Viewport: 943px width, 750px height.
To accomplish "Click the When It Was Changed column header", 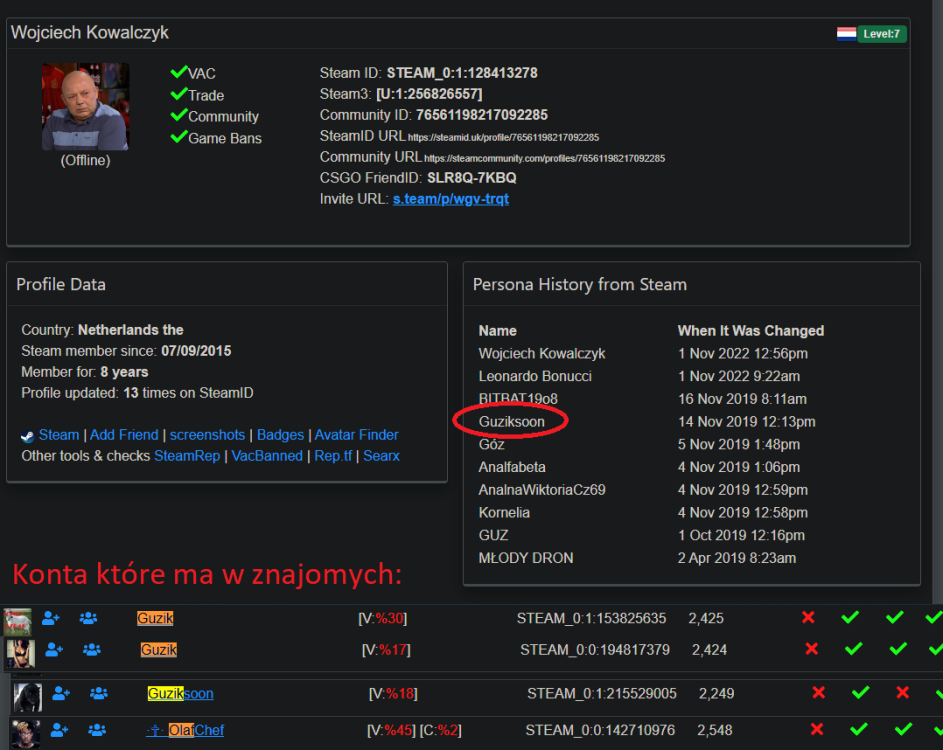I will 751,331.
